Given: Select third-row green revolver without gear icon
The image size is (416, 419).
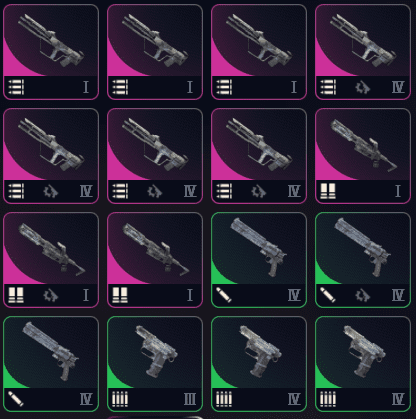Looking at the screenshot, I should [259, 260].
